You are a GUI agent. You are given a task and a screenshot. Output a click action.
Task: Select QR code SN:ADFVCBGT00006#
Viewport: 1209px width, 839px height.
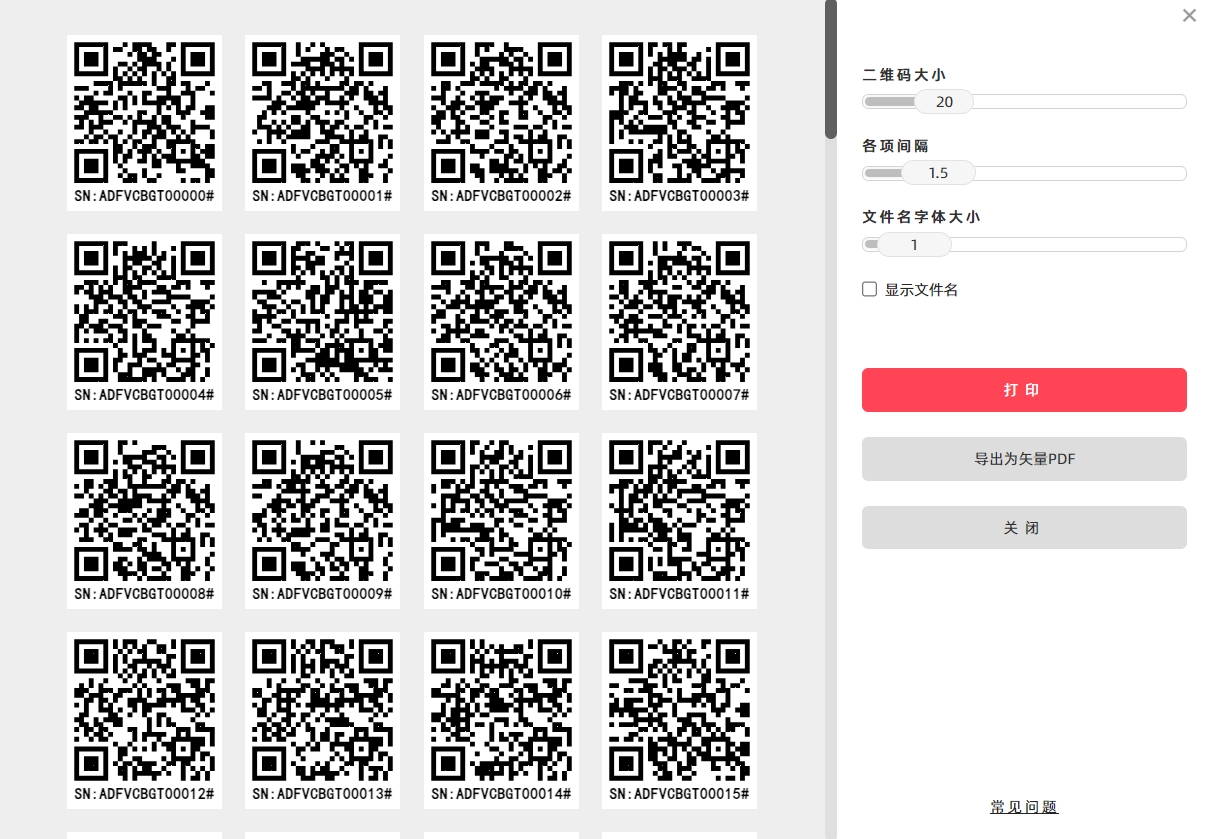(x=501, y=322)
